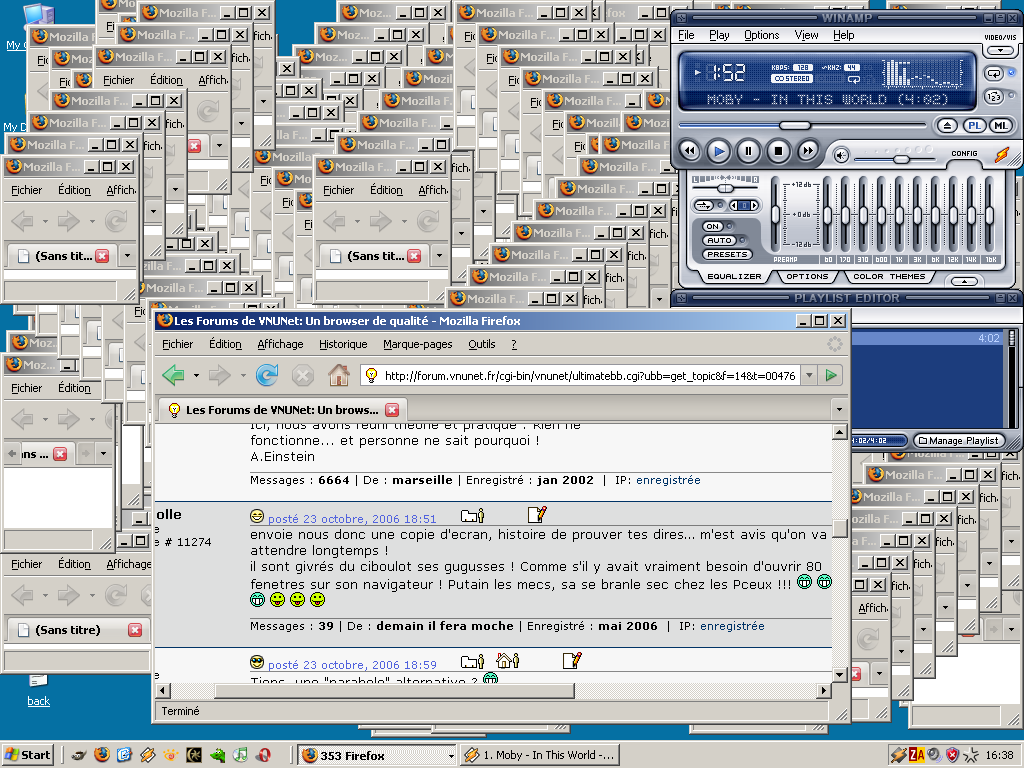Open the Back button history dropdown

point(196,376)
